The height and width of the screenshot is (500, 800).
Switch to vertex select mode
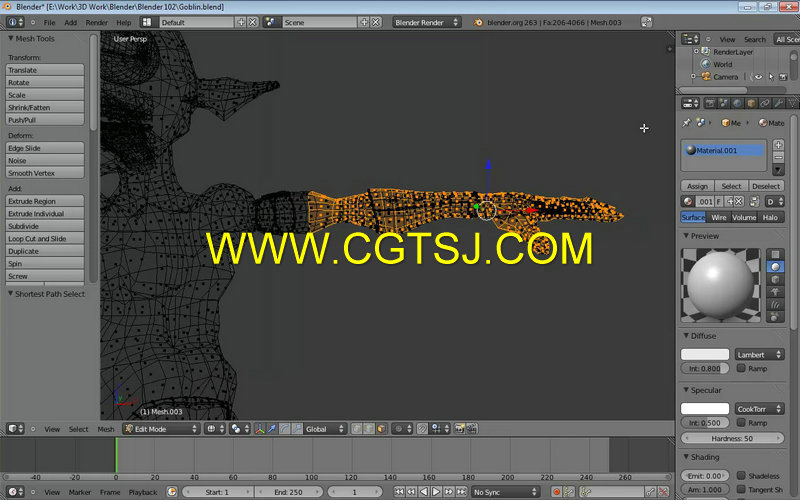tap(357, 429)
